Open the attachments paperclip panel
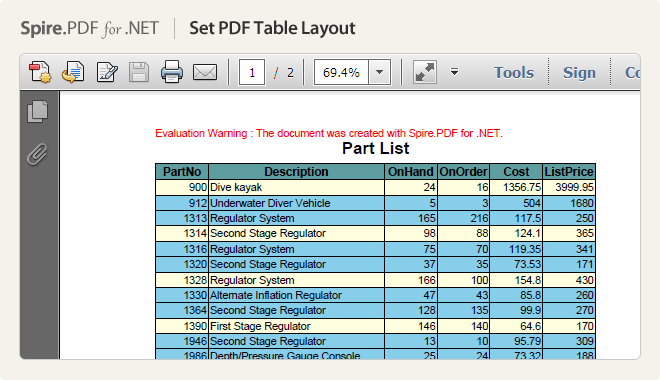The image size is (660, 380). [x=37, y=154]
